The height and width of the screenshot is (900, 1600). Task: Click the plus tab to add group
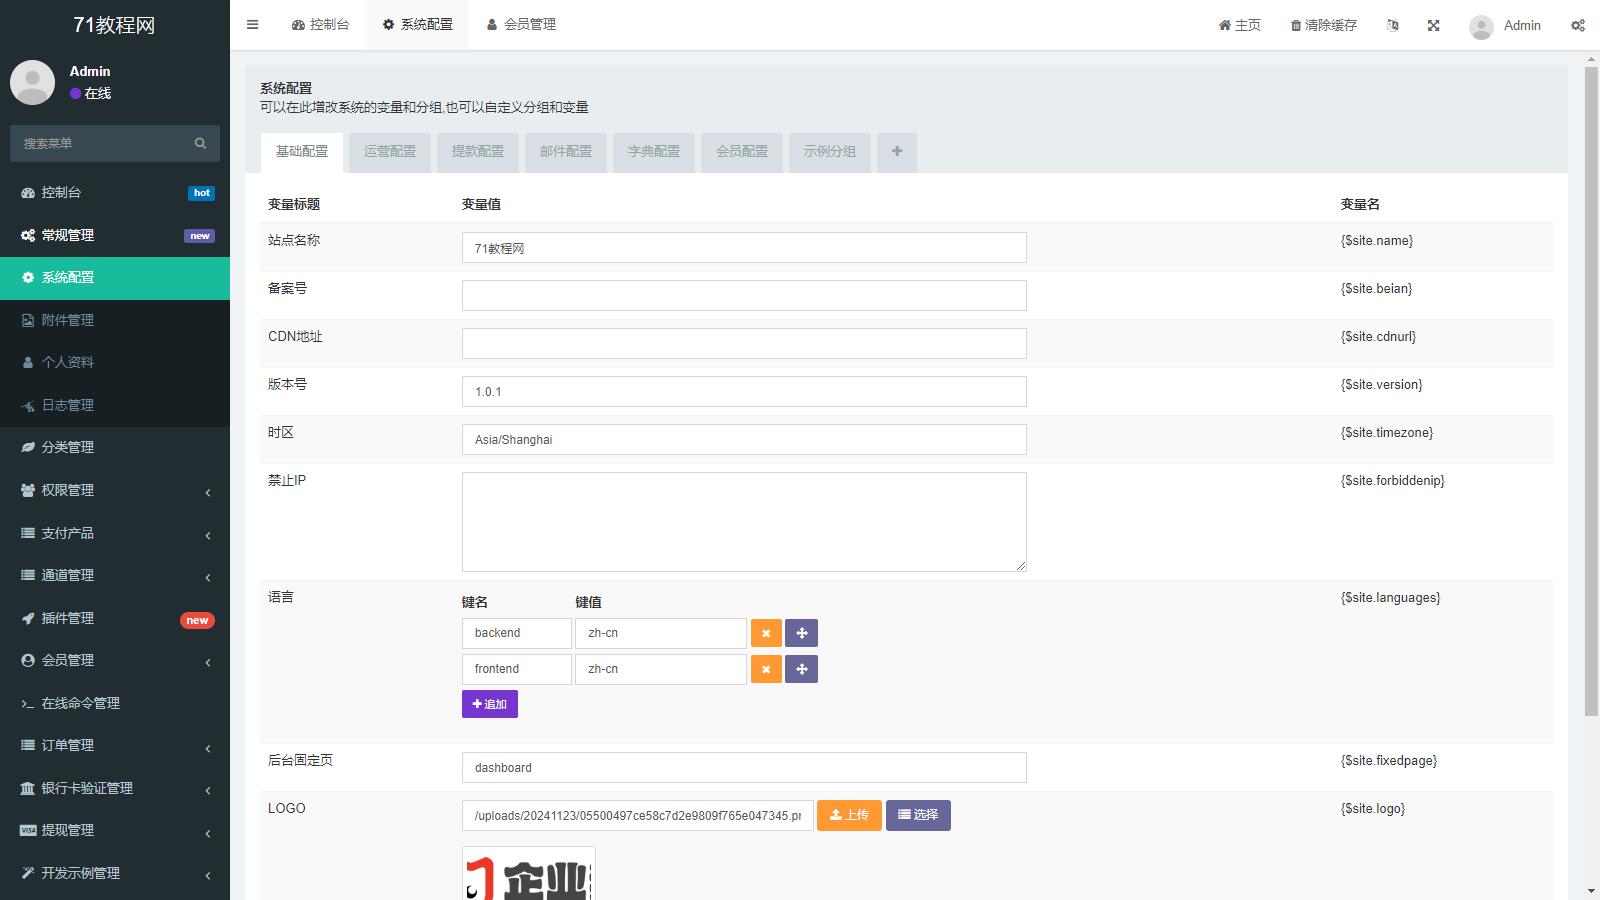pyautogui.click(x=896, y=152)
